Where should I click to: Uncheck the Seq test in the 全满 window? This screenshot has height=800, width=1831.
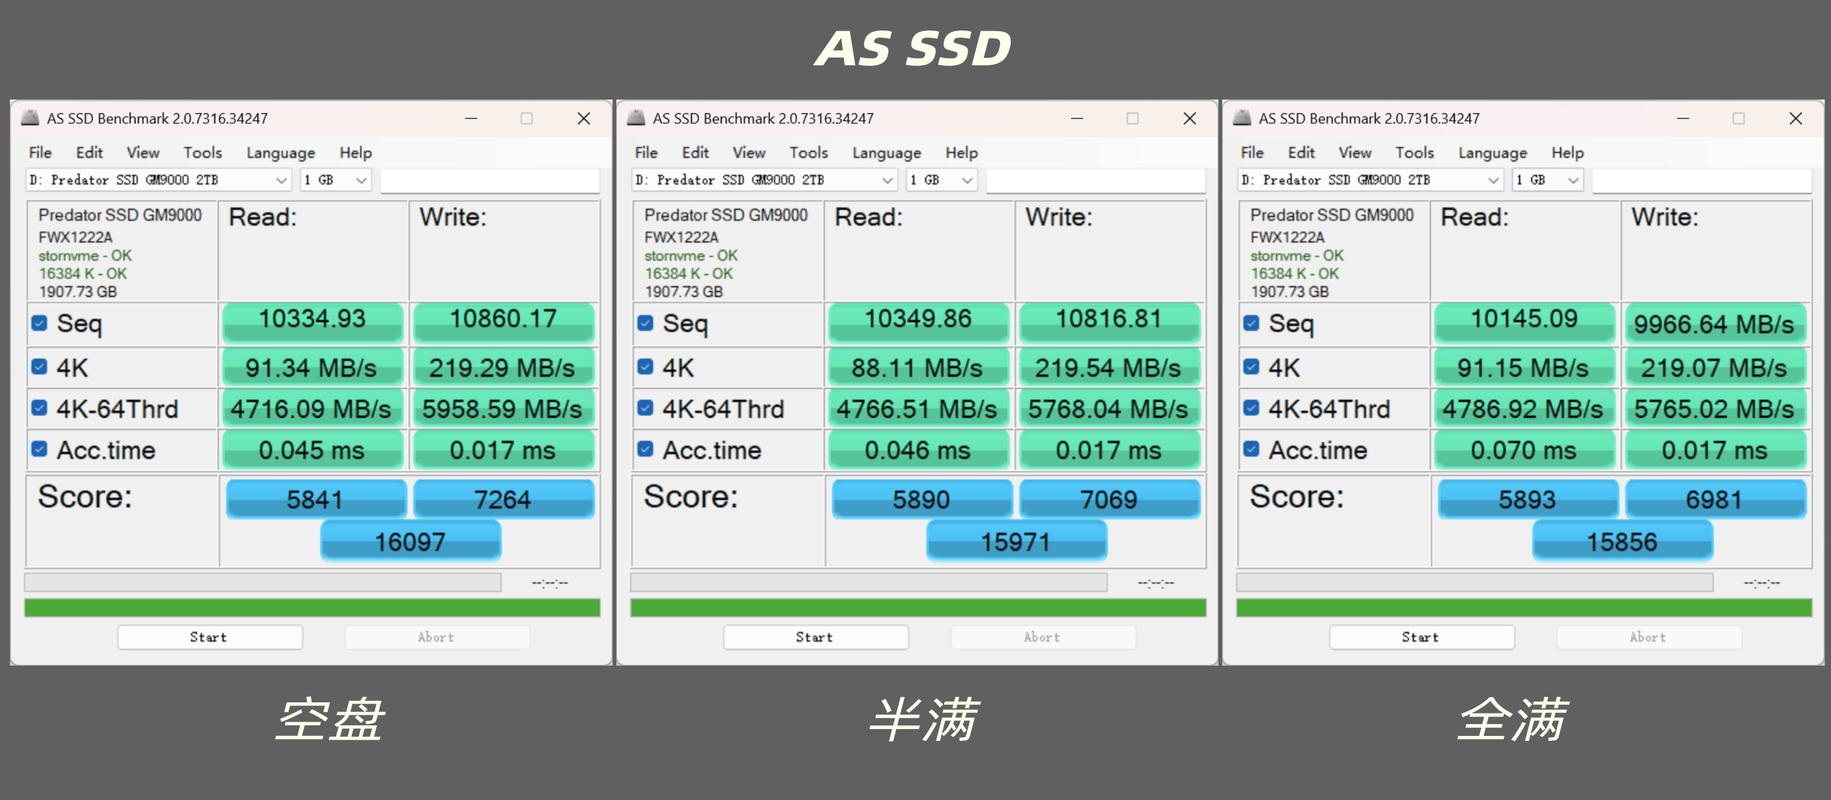(x=1251, y=323)
